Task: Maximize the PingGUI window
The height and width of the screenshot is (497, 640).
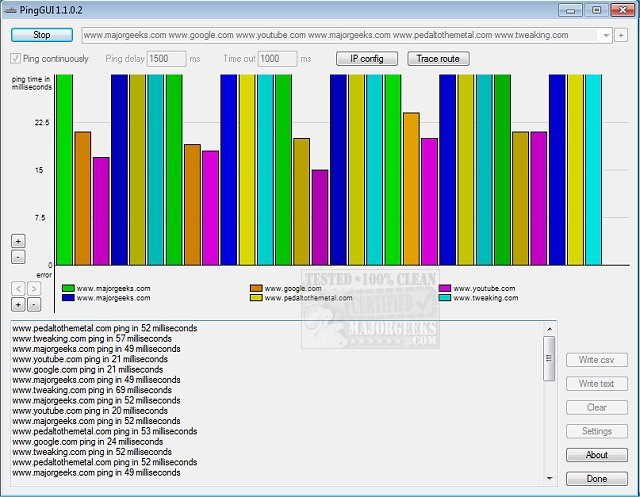Action: 596,10
